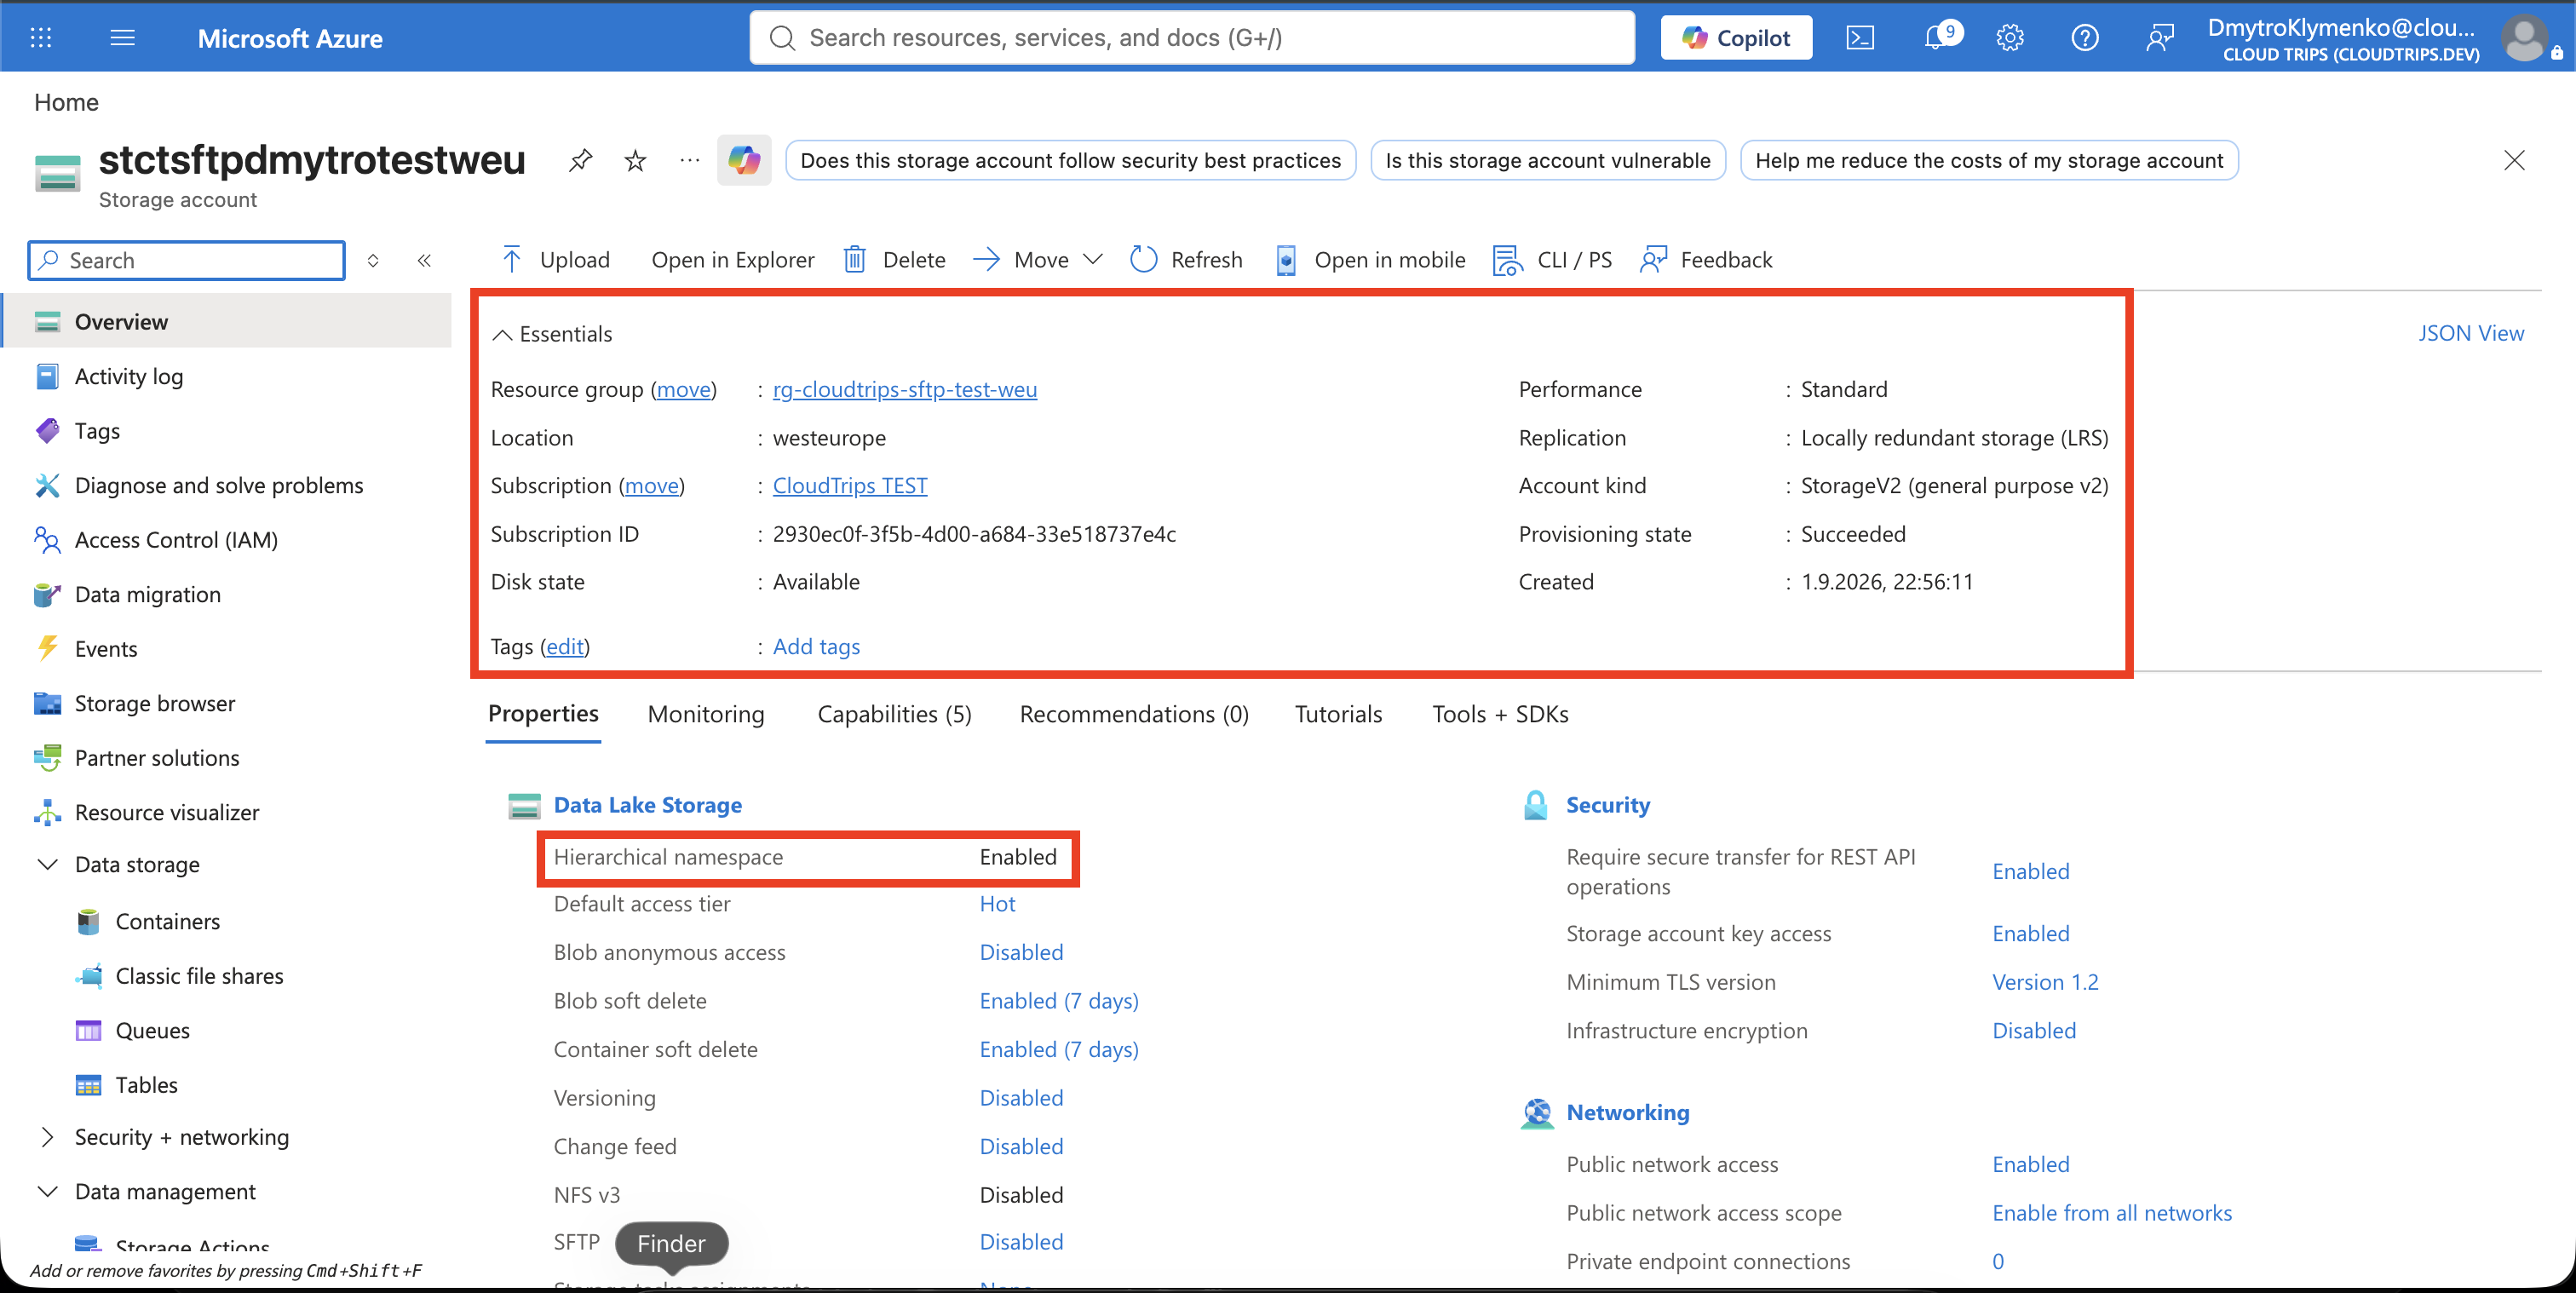Image resolution: width=2576 pixels, height=1293 pixels.
Task: Open Access Control (IAM)
Action: tap(176, 540)
